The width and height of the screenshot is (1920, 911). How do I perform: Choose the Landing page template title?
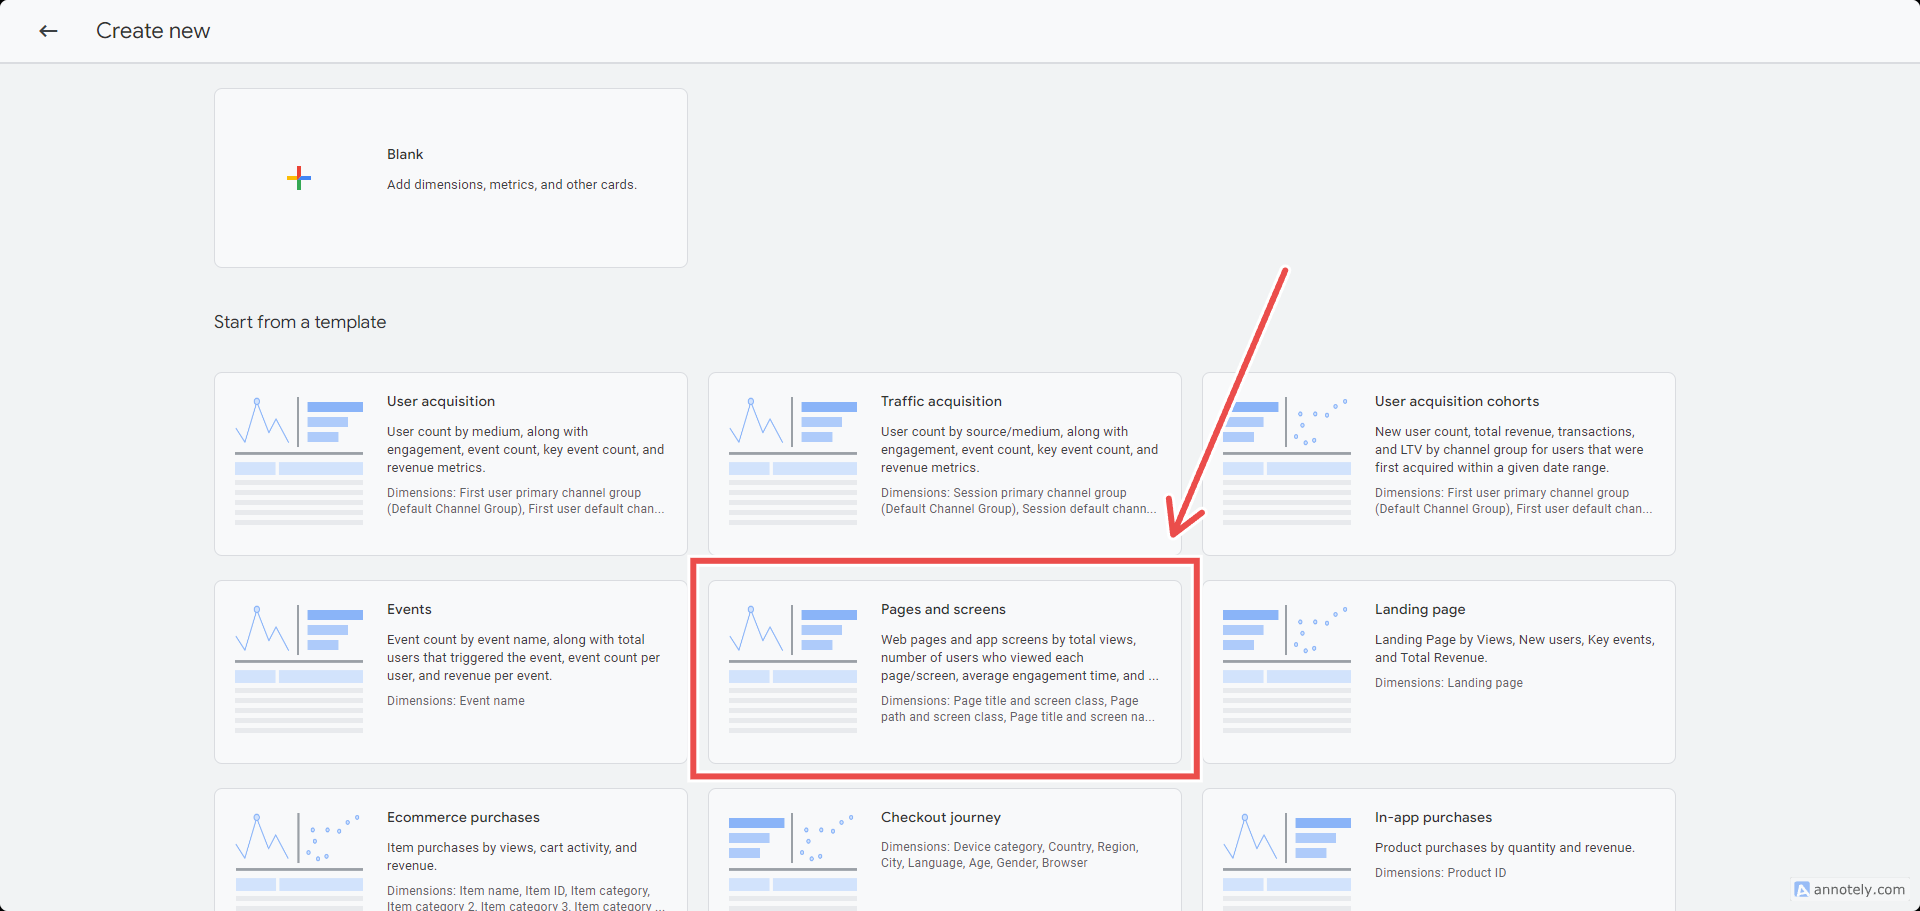1420,609
